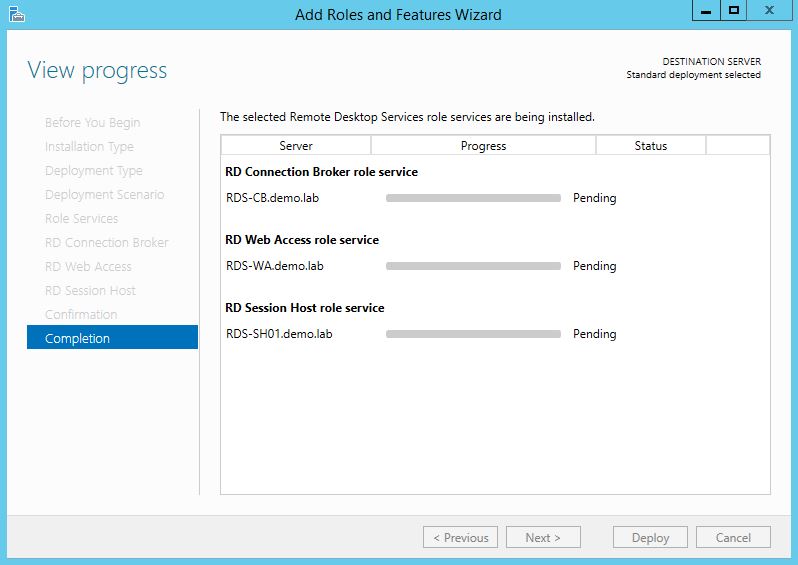
Task: Maximize the wizard window
Action: (734, 10)
